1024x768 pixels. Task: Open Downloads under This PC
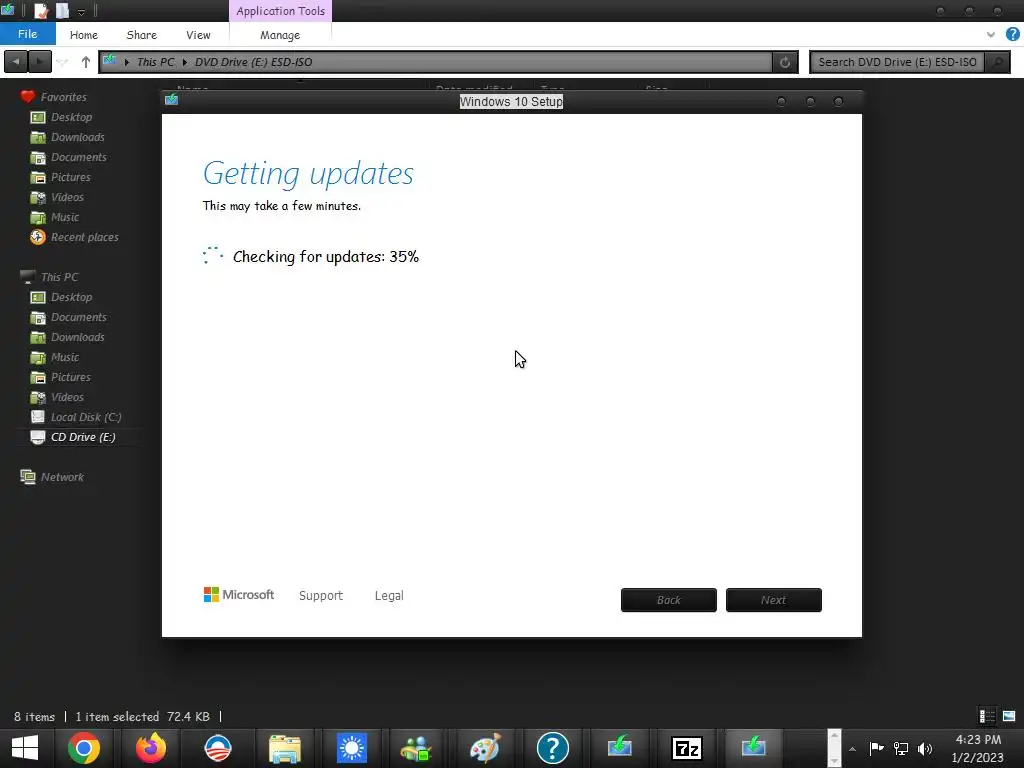(x=78, y=337)
